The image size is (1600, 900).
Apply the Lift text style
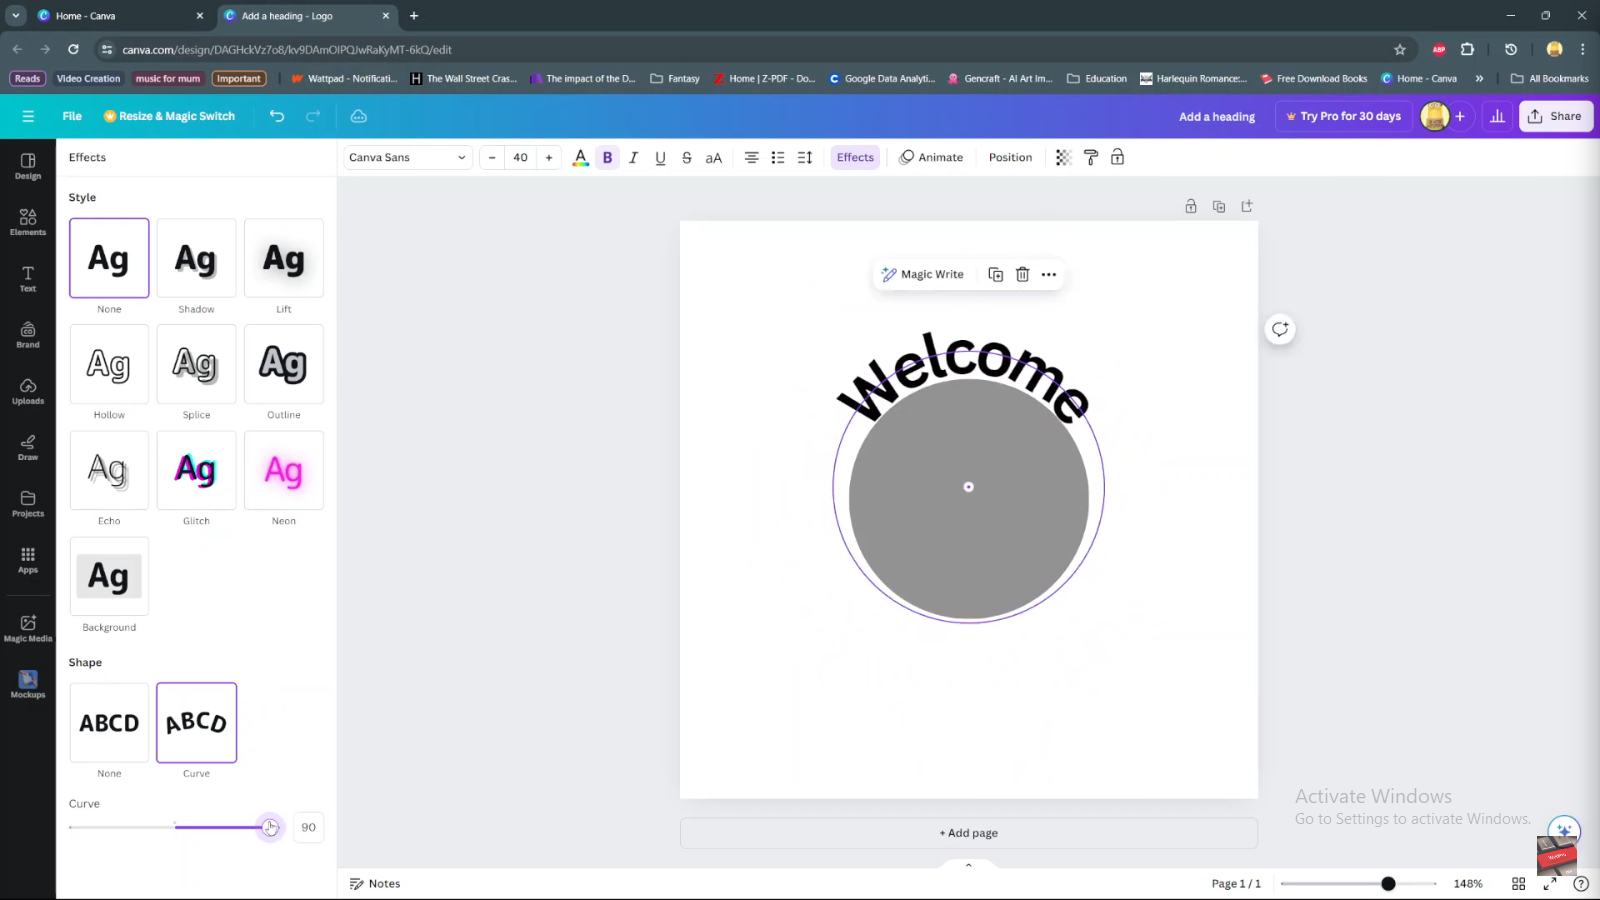click(284, 258)
